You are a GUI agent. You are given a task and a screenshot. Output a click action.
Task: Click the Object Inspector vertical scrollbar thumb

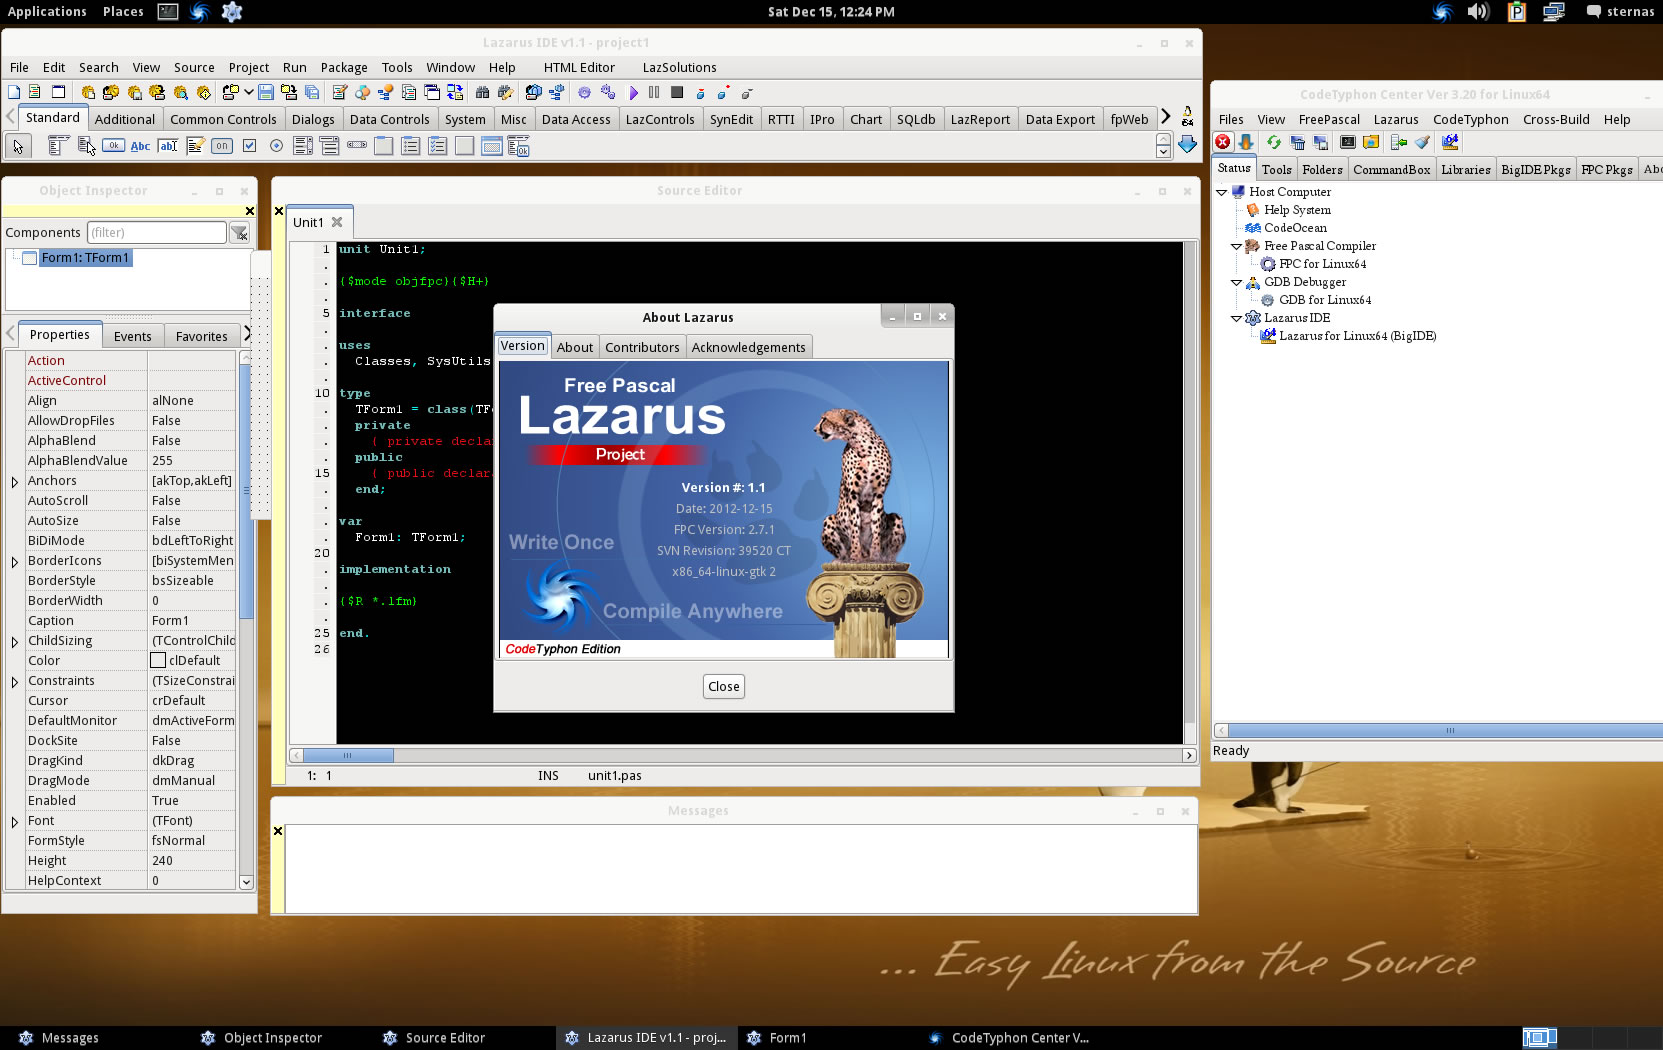(x=246, y=491)
